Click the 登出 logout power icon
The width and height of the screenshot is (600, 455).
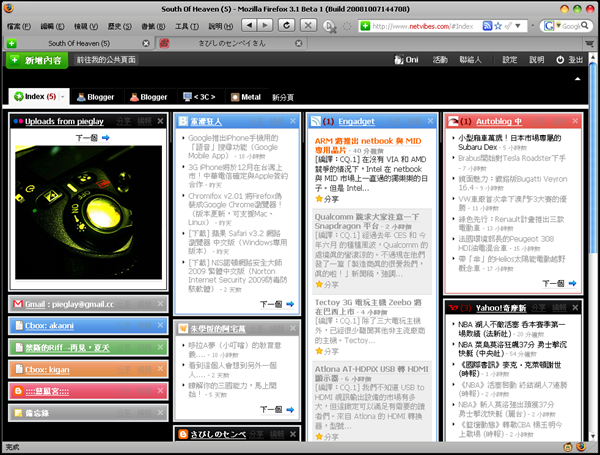pos(560,60)
